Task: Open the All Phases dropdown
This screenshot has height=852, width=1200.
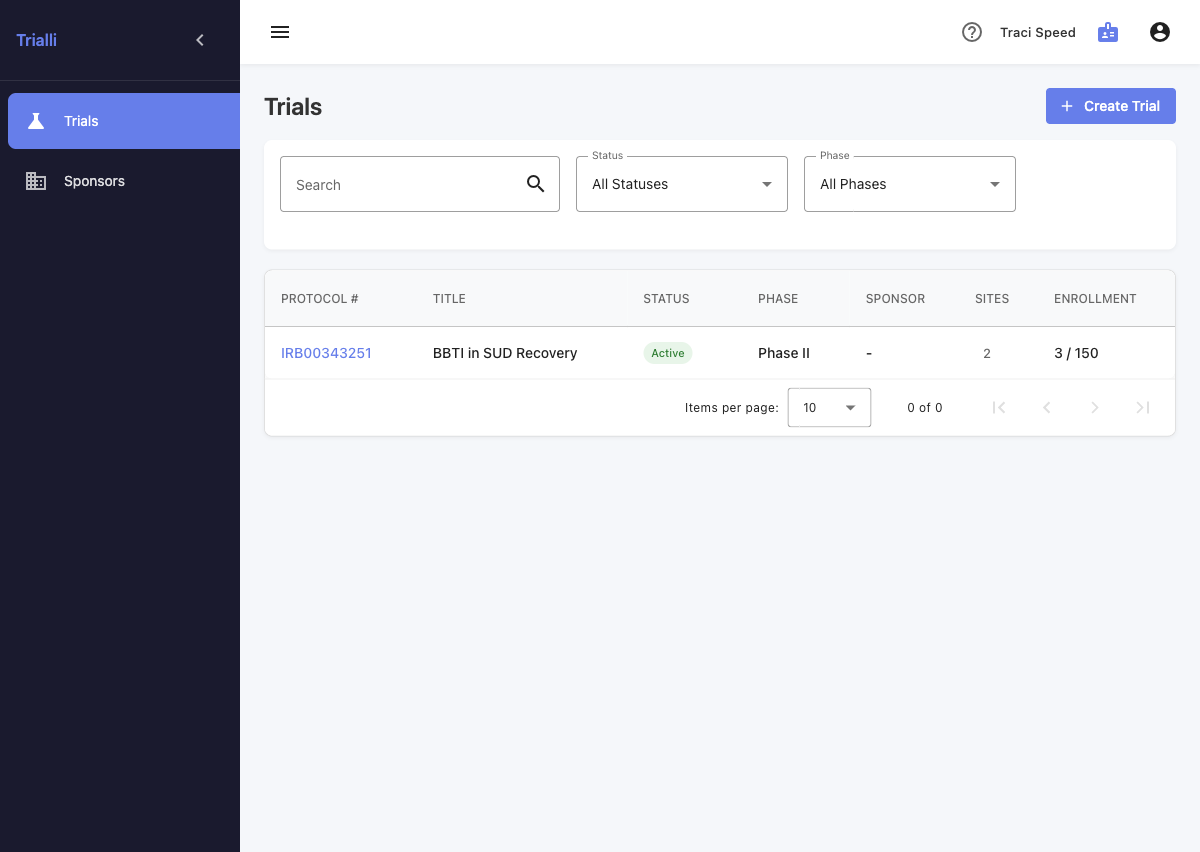Action: [x=909, y=184]
